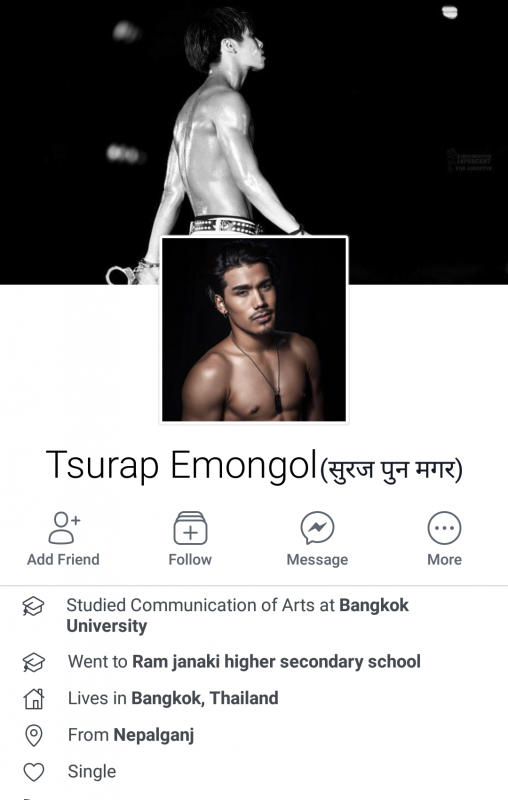Click graduation cap icon beside Bangkok University
Image resolution: width=508 pixels, height=800 pixels.
[34, 607]
